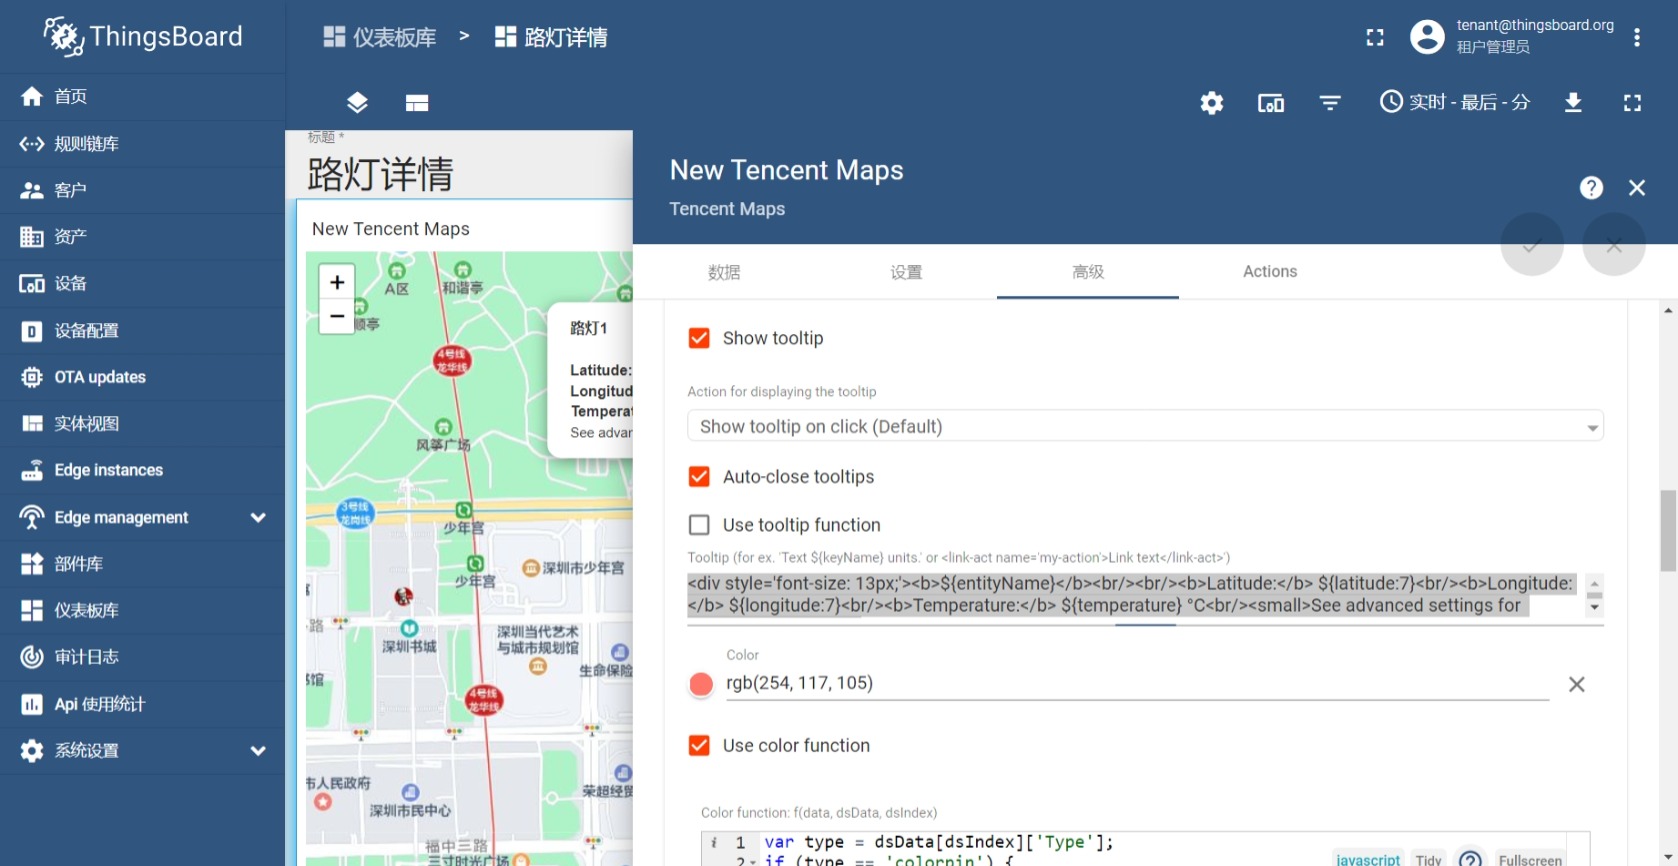Open widget help question icon
This screenshot has width=1678, height=866.
(x=1591, y=188)
